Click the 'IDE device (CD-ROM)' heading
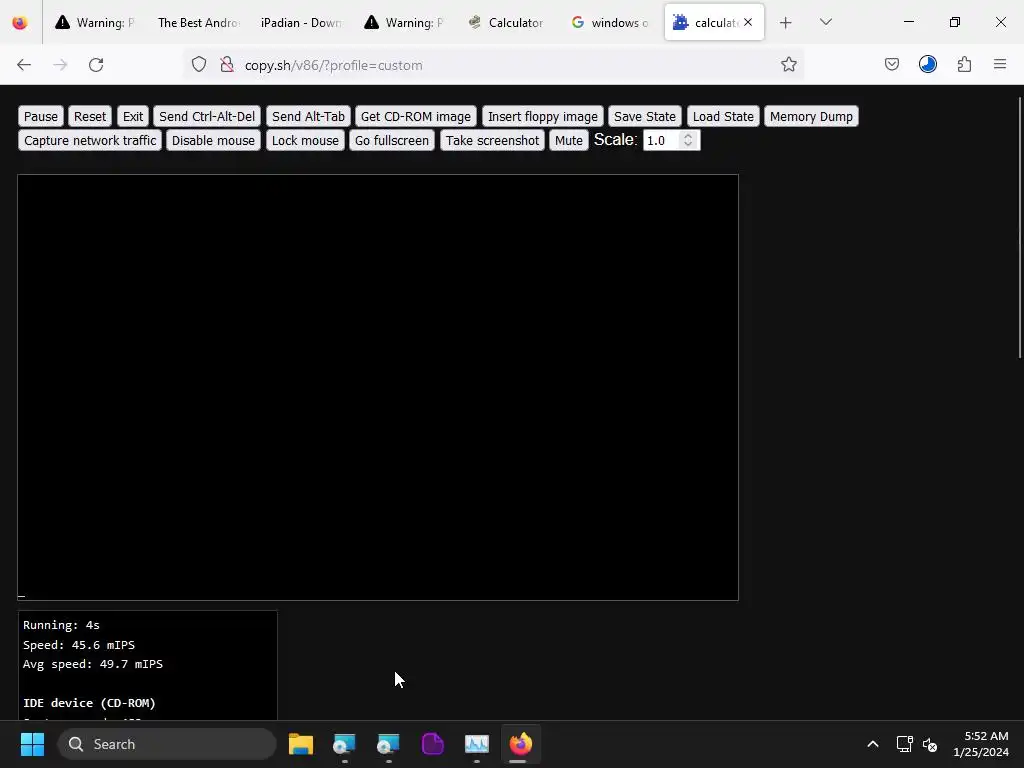This screenshot has height=768, width=1024. pyautogui.click(x=89, y=703)
